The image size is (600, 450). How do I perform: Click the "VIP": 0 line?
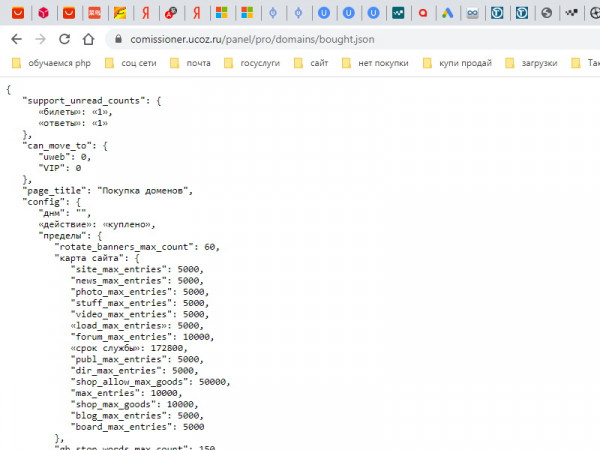click(60, 168)
